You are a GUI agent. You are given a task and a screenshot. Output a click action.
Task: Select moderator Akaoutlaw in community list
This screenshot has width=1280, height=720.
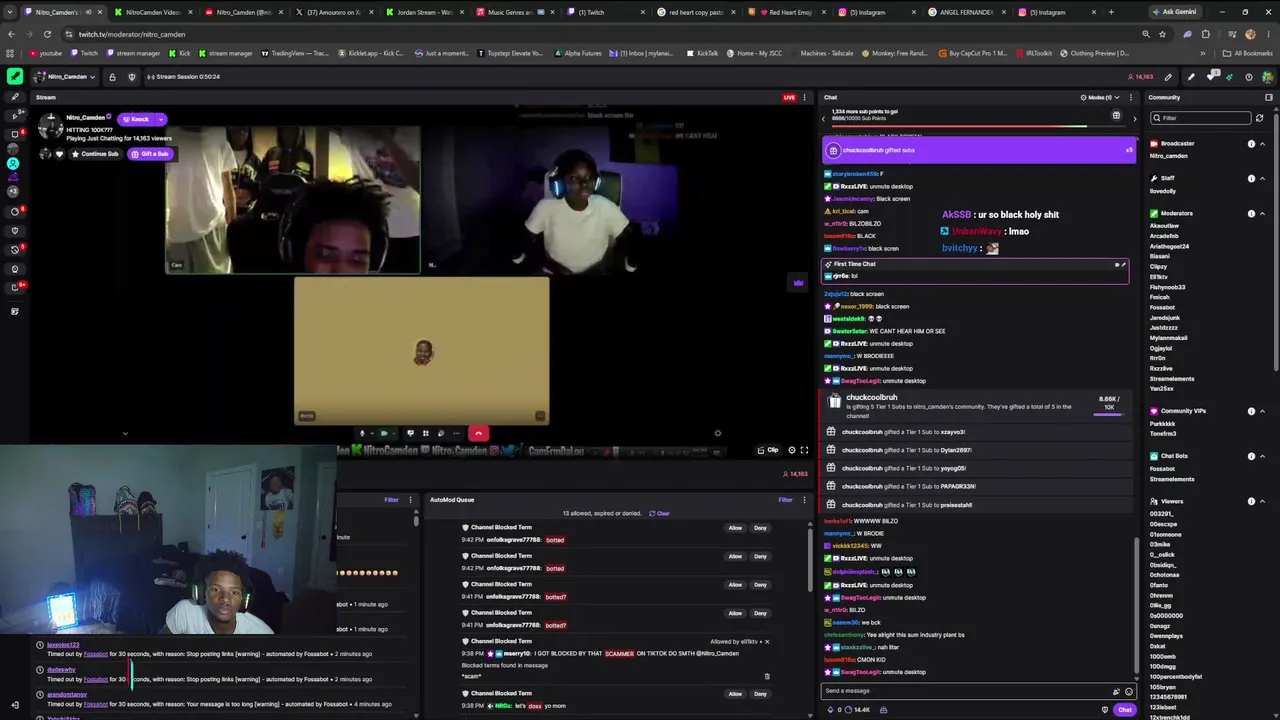tap(1164, 226)
